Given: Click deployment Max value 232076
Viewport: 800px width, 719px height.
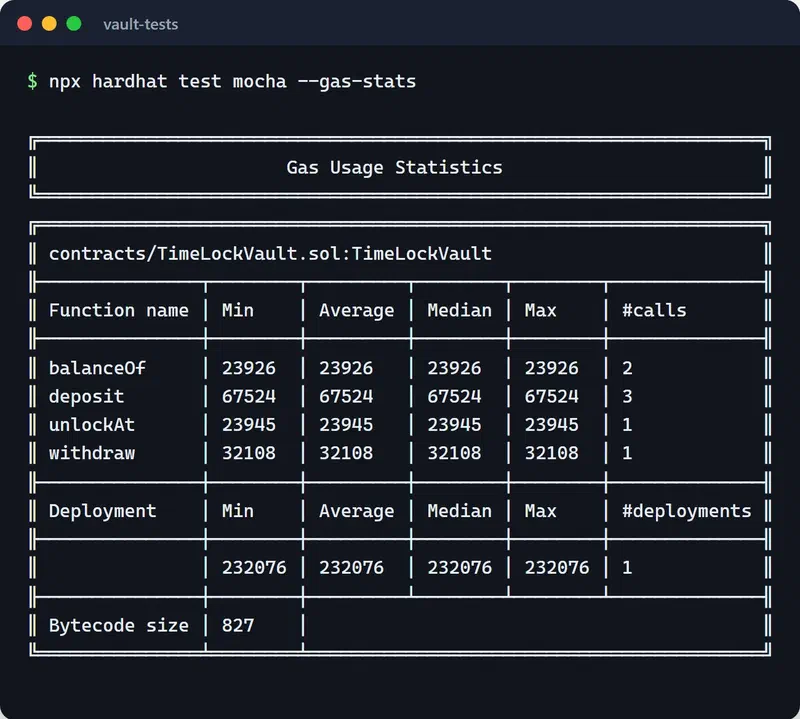Looking at the screenshot, I should (557, 567).
